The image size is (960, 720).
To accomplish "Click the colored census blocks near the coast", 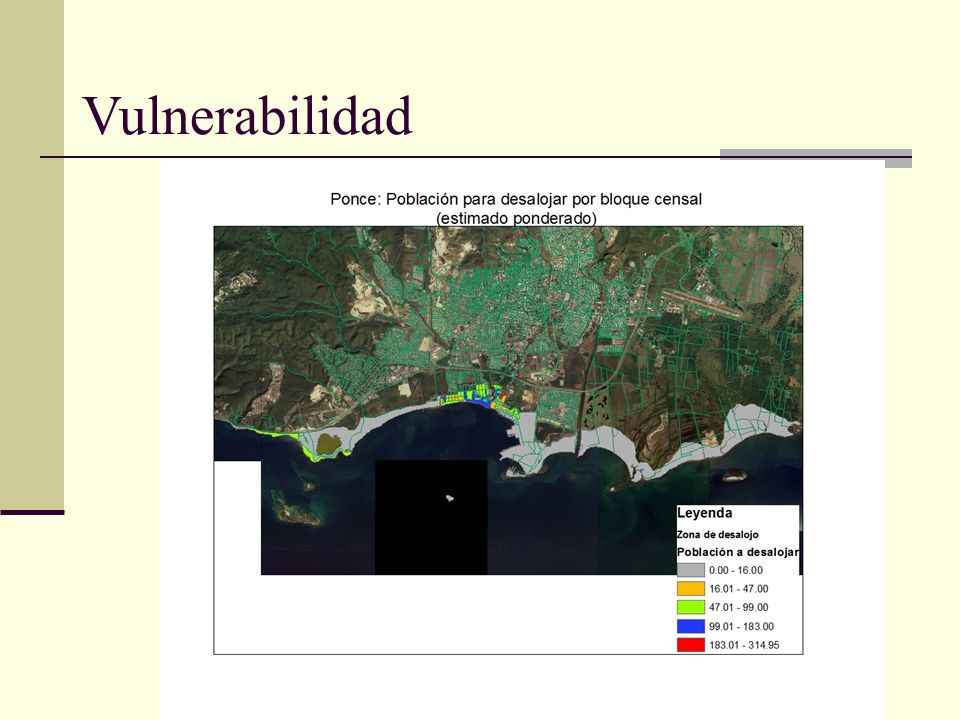I will click(479, 400).
